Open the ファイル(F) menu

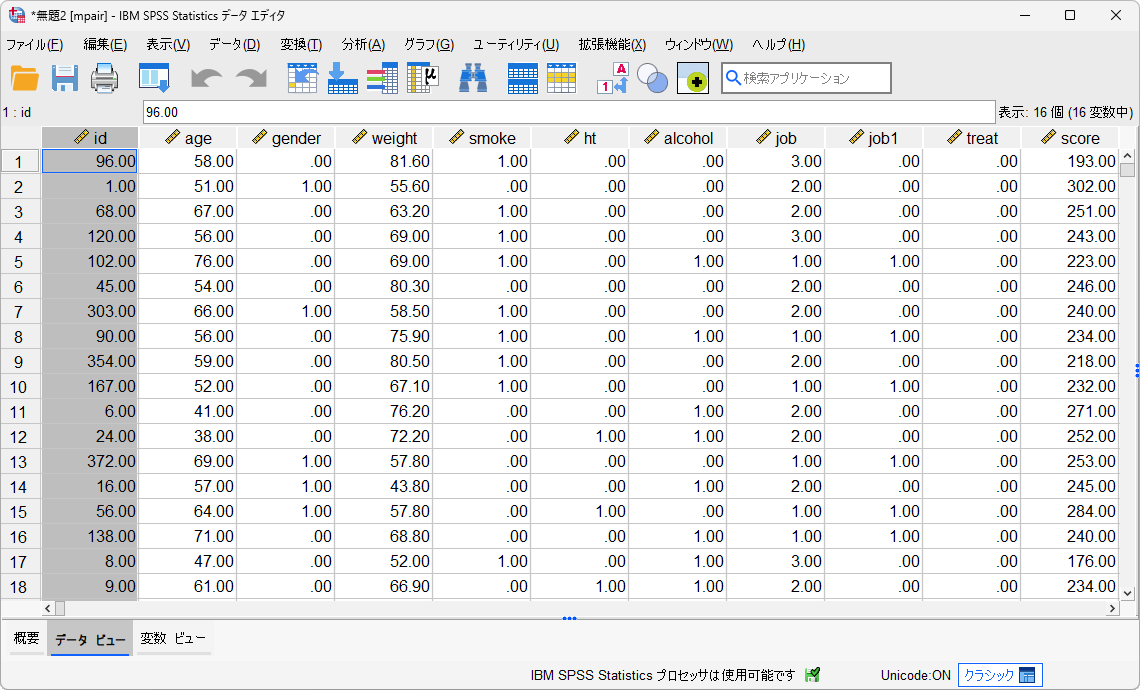tap(34, 44)
